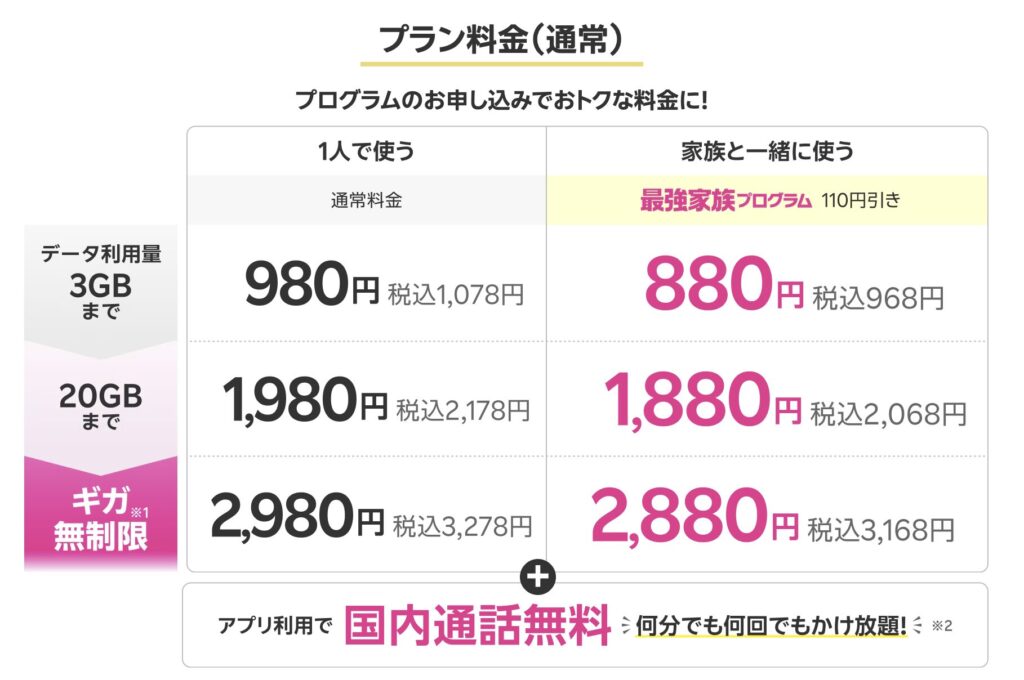Viewport: 1024px width, 680px height.
Task: Click the ※2 footnote marker
Action: [942, 627]
